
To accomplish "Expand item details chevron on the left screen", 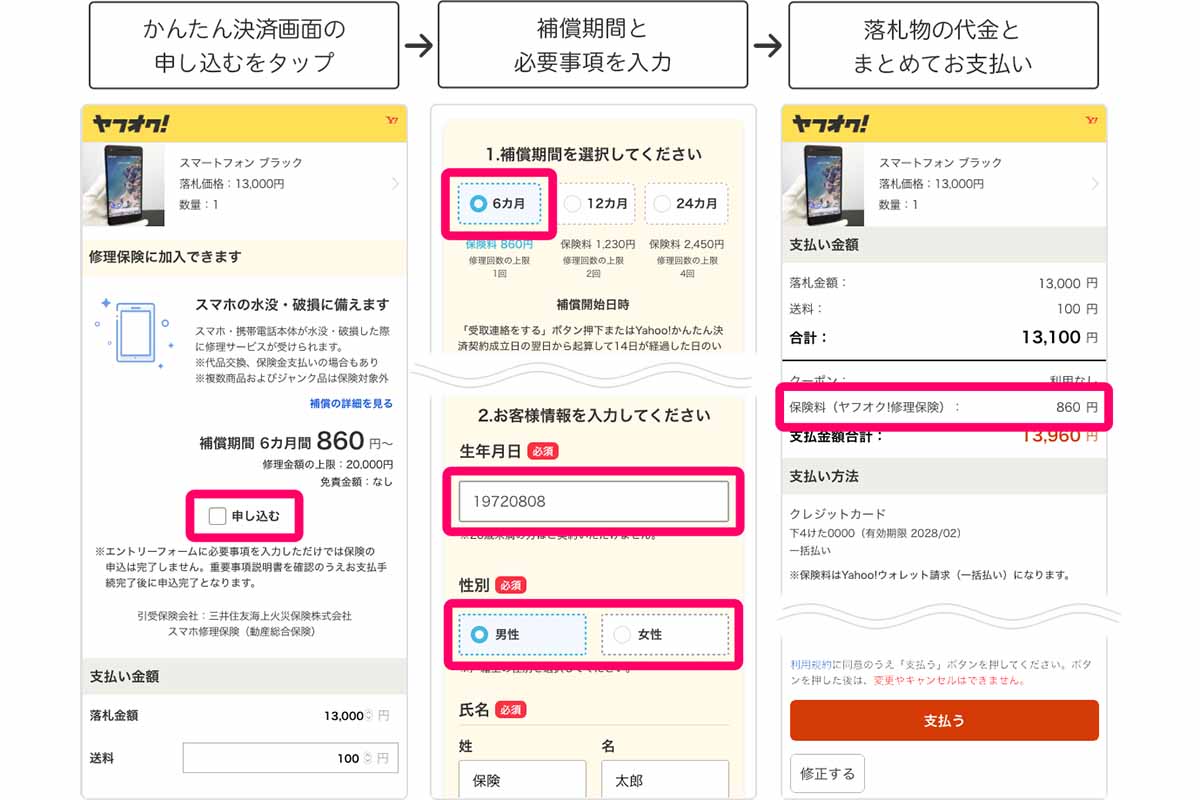I will click(x=395, y=184).
